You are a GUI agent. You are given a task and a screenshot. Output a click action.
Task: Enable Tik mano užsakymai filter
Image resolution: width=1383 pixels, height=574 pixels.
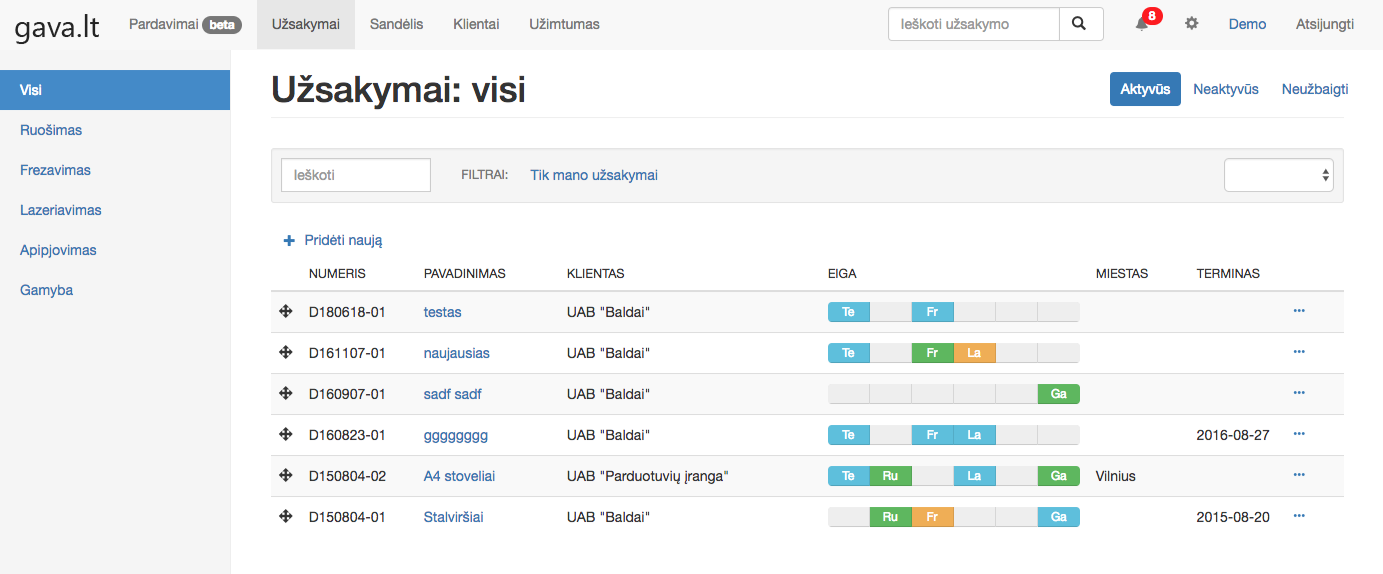pyautogui.click(x=593, y=175)
